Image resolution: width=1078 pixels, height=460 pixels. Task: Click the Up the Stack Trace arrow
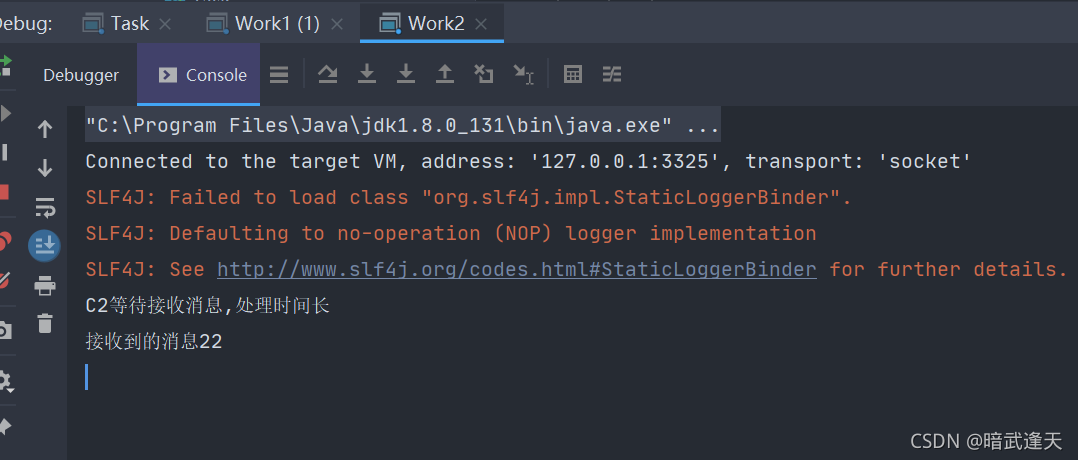pyautogui.click(x=45, y=129)
